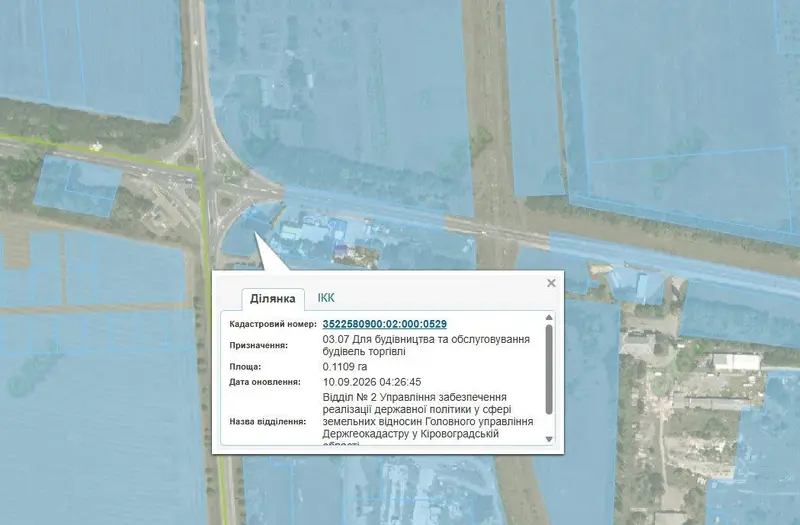Click the popup scrollbar up arrow
The image size is (800, 525).
(x=549, y=317)
